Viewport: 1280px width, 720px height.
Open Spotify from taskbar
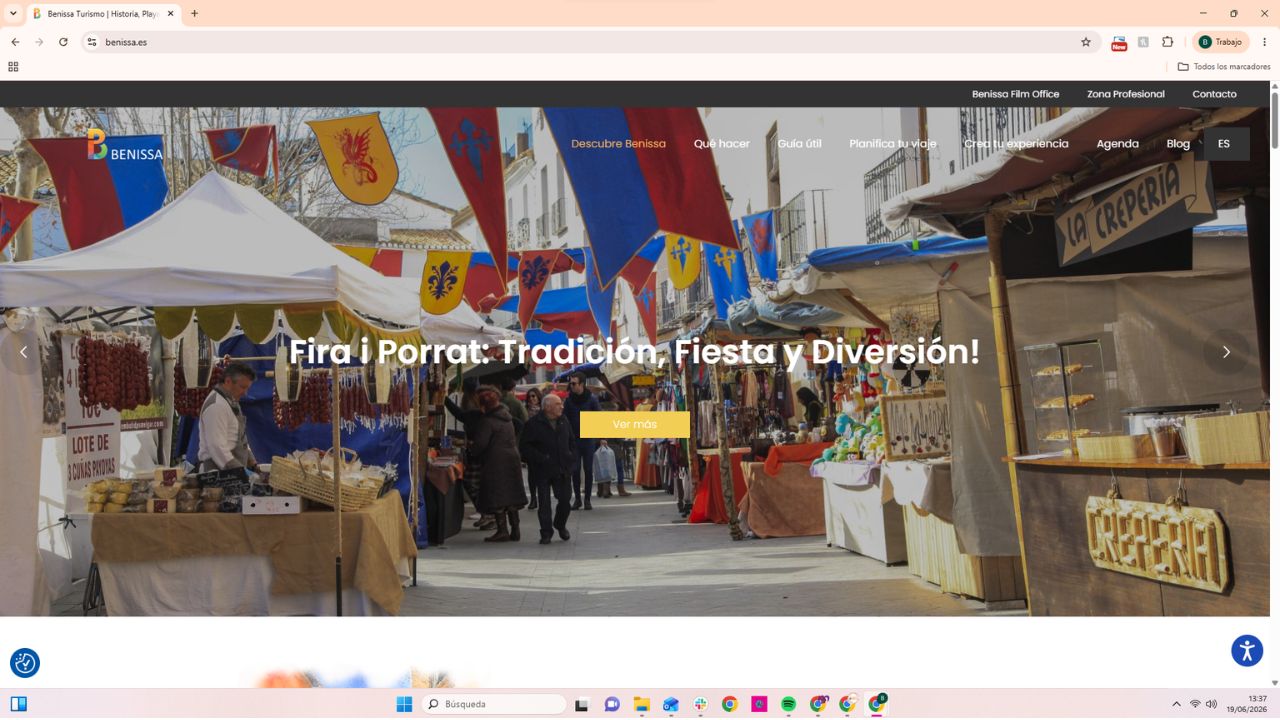point(788,704)
